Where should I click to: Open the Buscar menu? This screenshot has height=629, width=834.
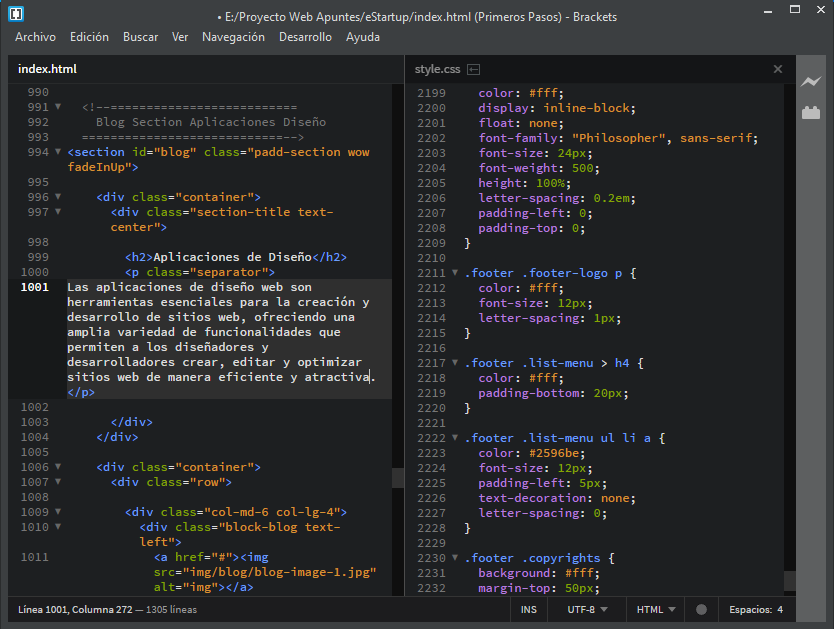click(x=140, y=37)
